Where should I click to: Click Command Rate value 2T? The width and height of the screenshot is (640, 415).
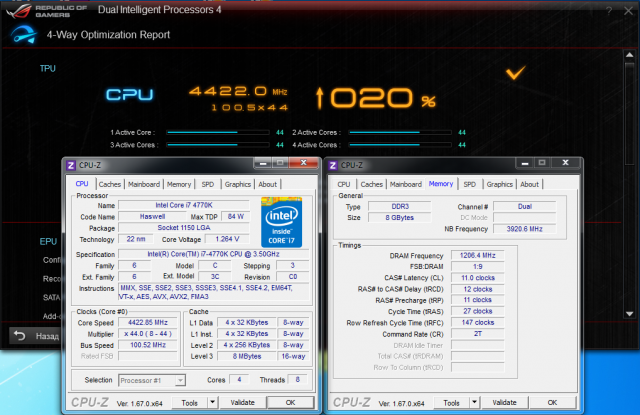click(x=478, y=334)
